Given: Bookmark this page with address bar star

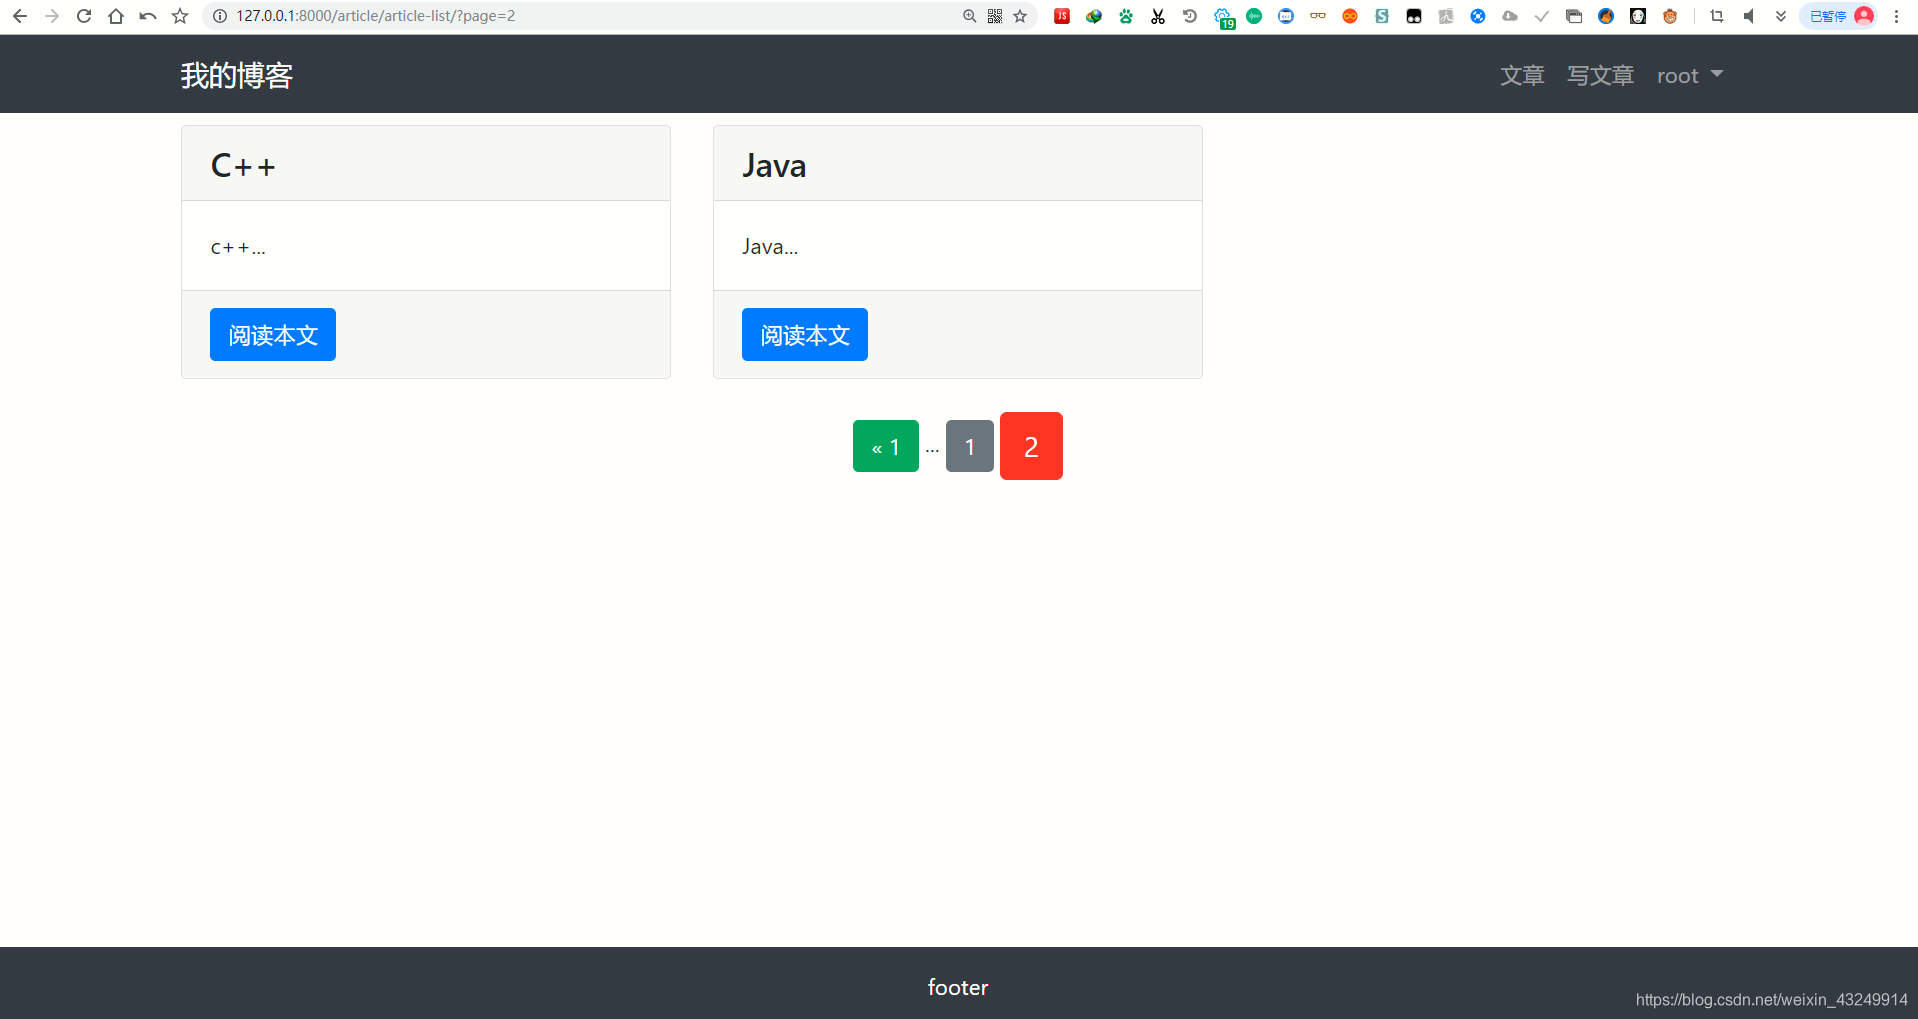Looking at the screenshot, I should click(x=1020, y=16).
